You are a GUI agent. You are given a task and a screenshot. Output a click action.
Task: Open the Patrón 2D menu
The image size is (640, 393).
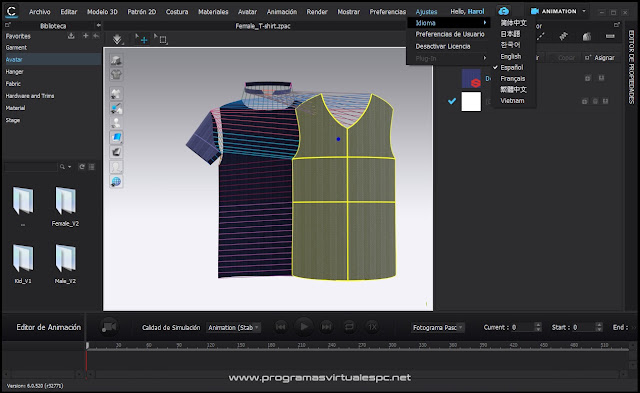(142, 12)
